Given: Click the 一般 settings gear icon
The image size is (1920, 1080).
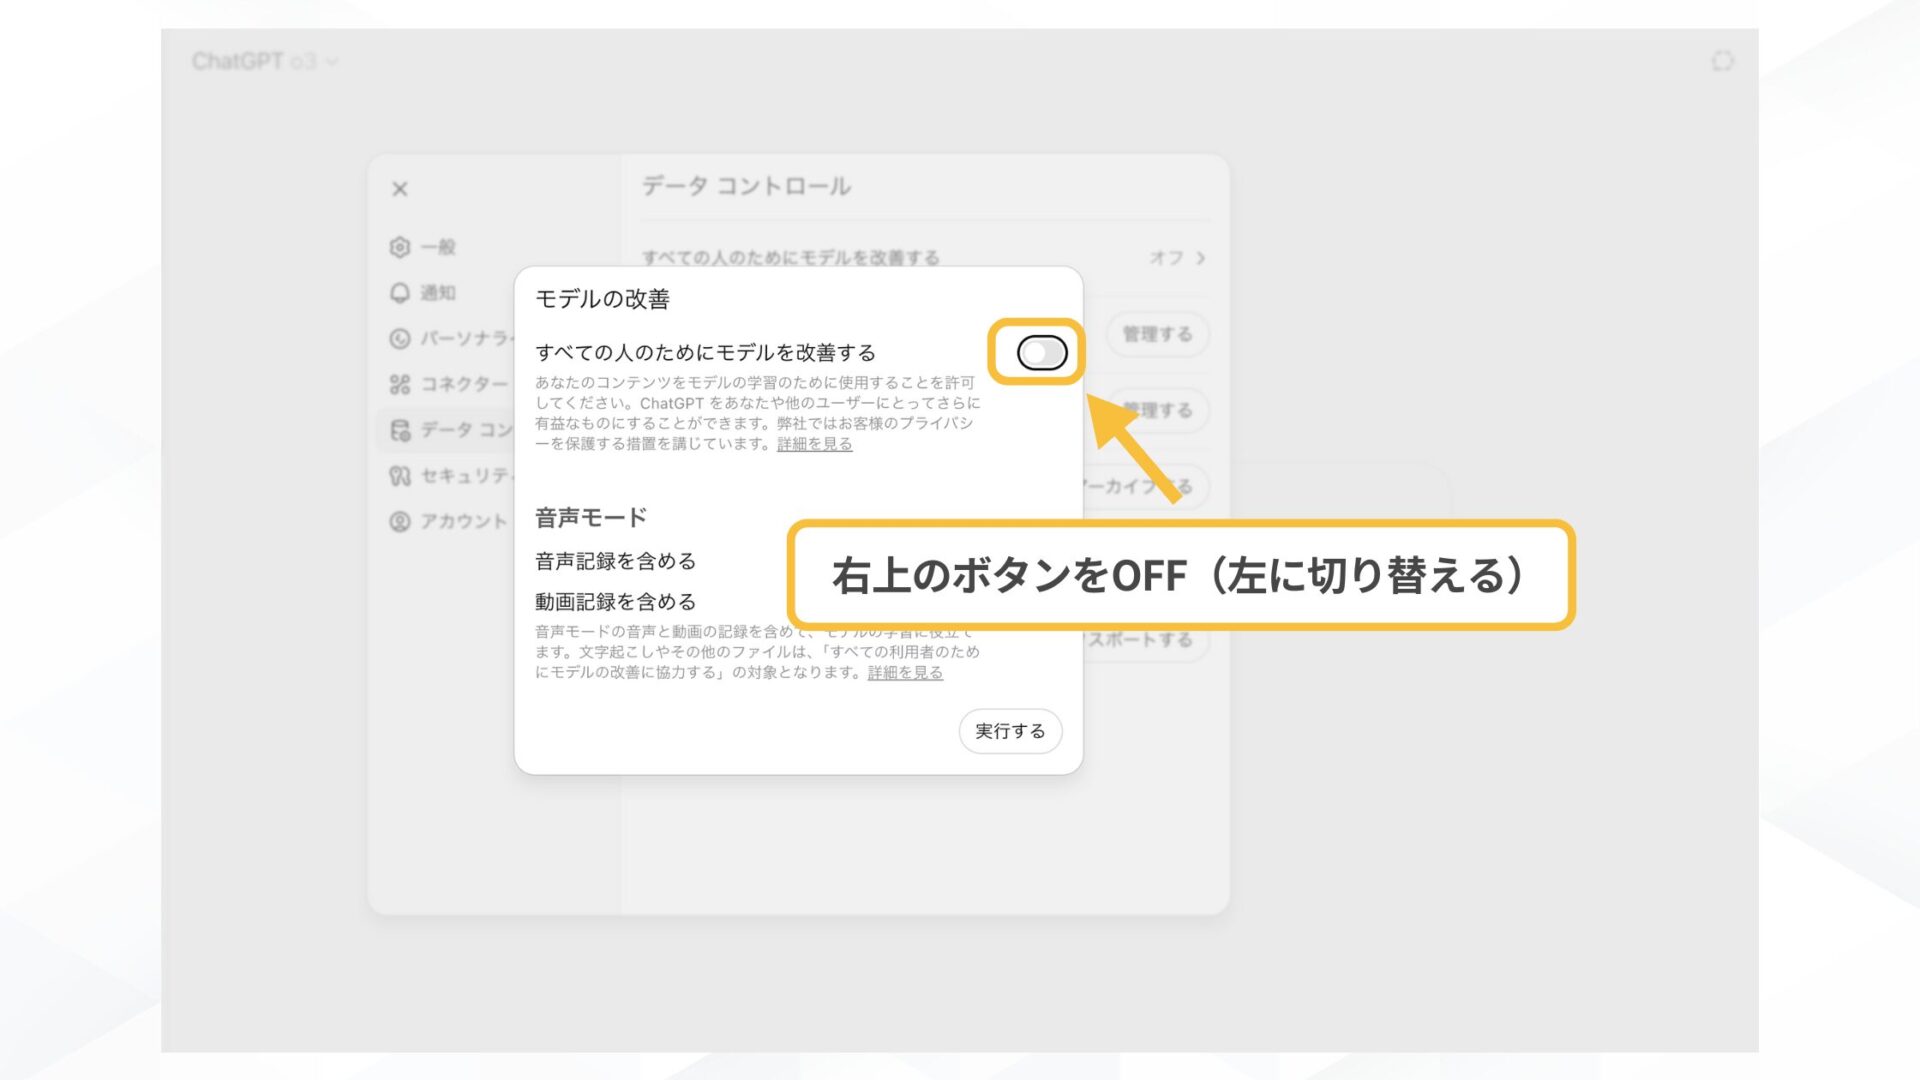Looking at the screenshot, I should [x=399, y=247].
